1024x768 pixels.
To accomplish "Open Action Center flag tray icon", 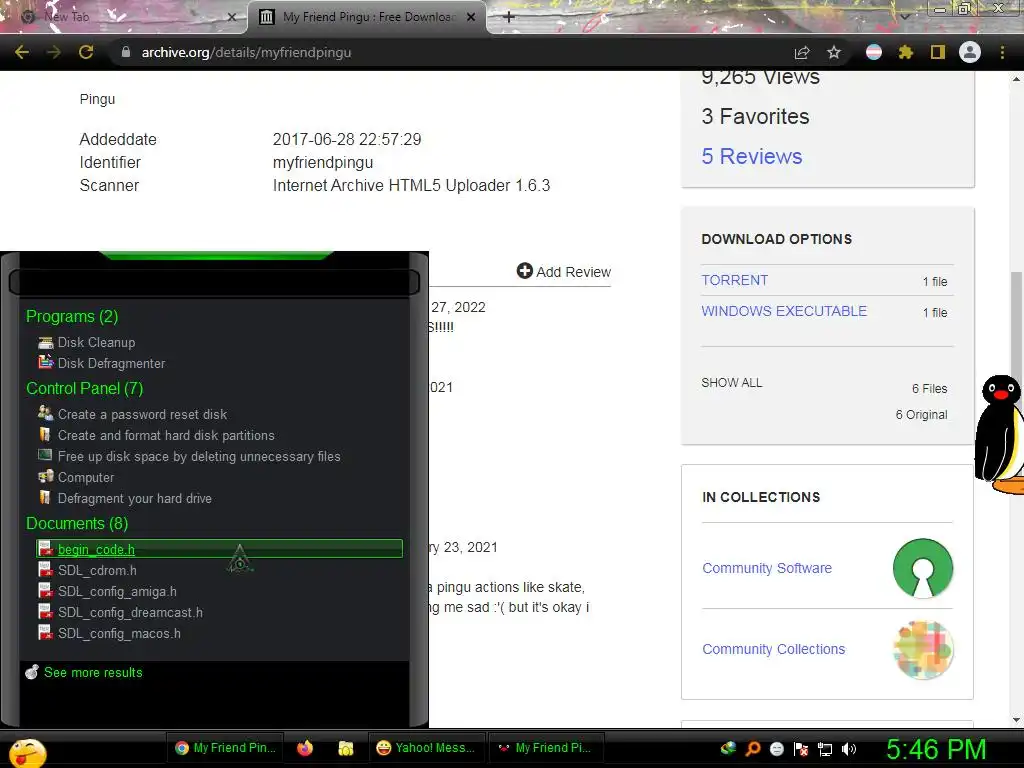I will click(801, 748).
